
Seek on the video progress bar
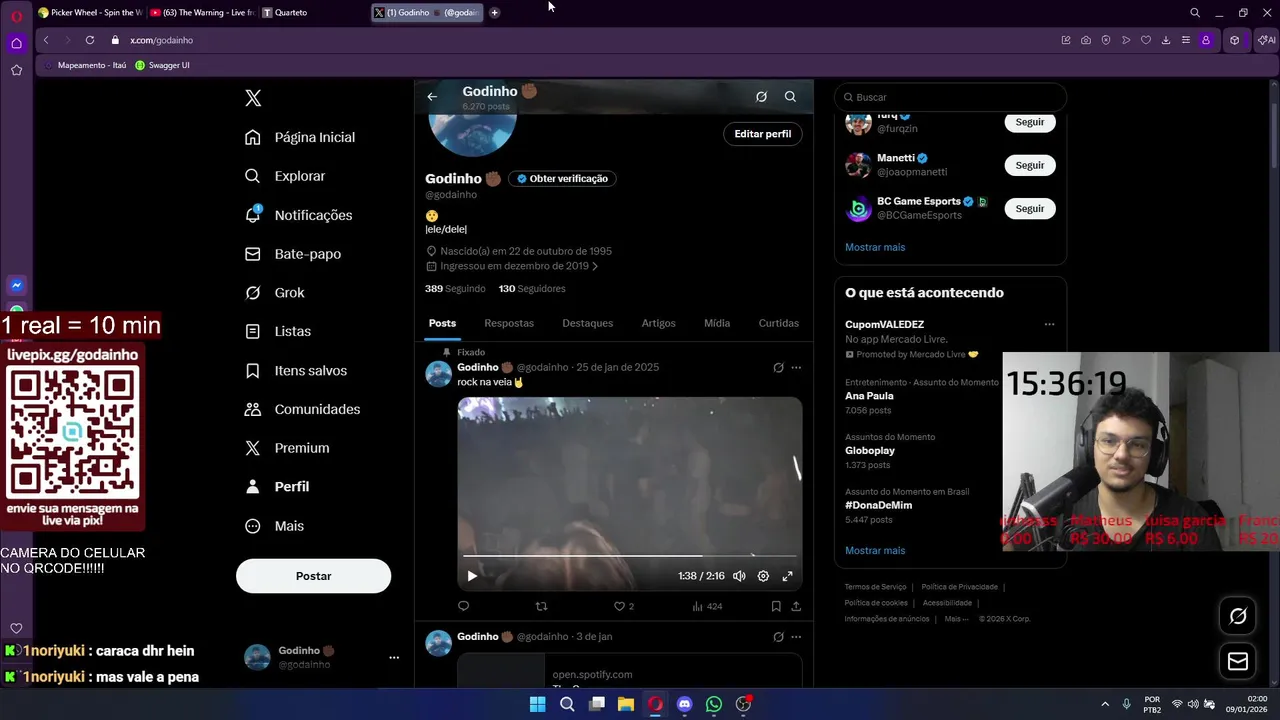point(629,555)
